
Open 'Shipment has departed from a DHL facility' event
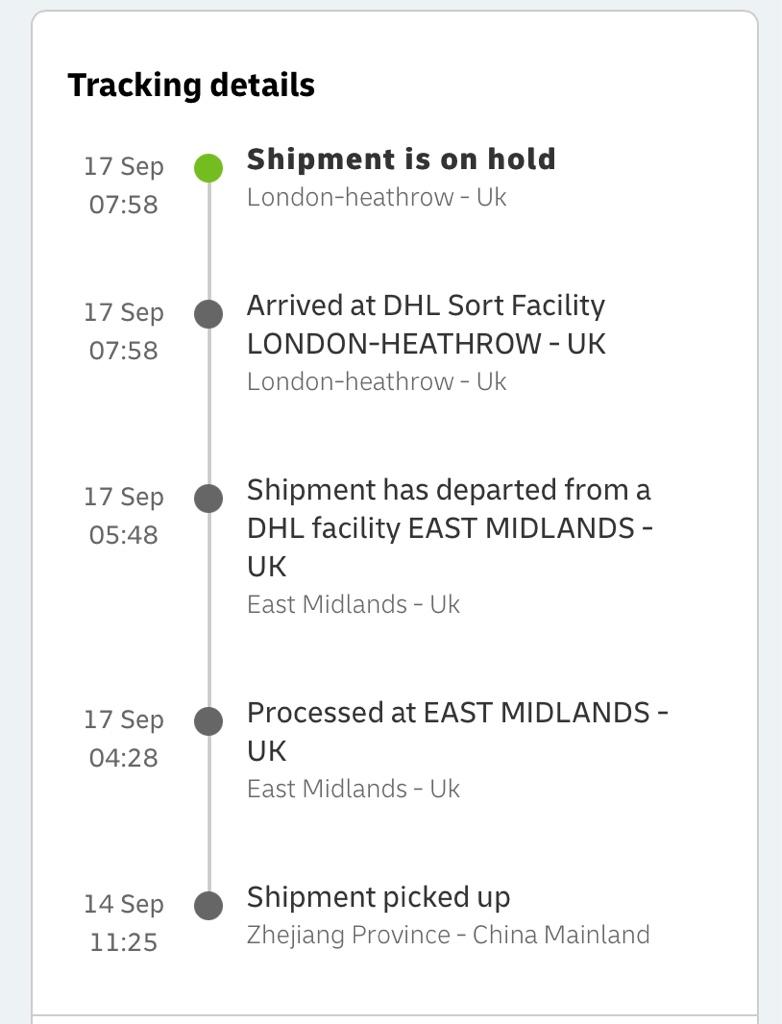point(449,527)
